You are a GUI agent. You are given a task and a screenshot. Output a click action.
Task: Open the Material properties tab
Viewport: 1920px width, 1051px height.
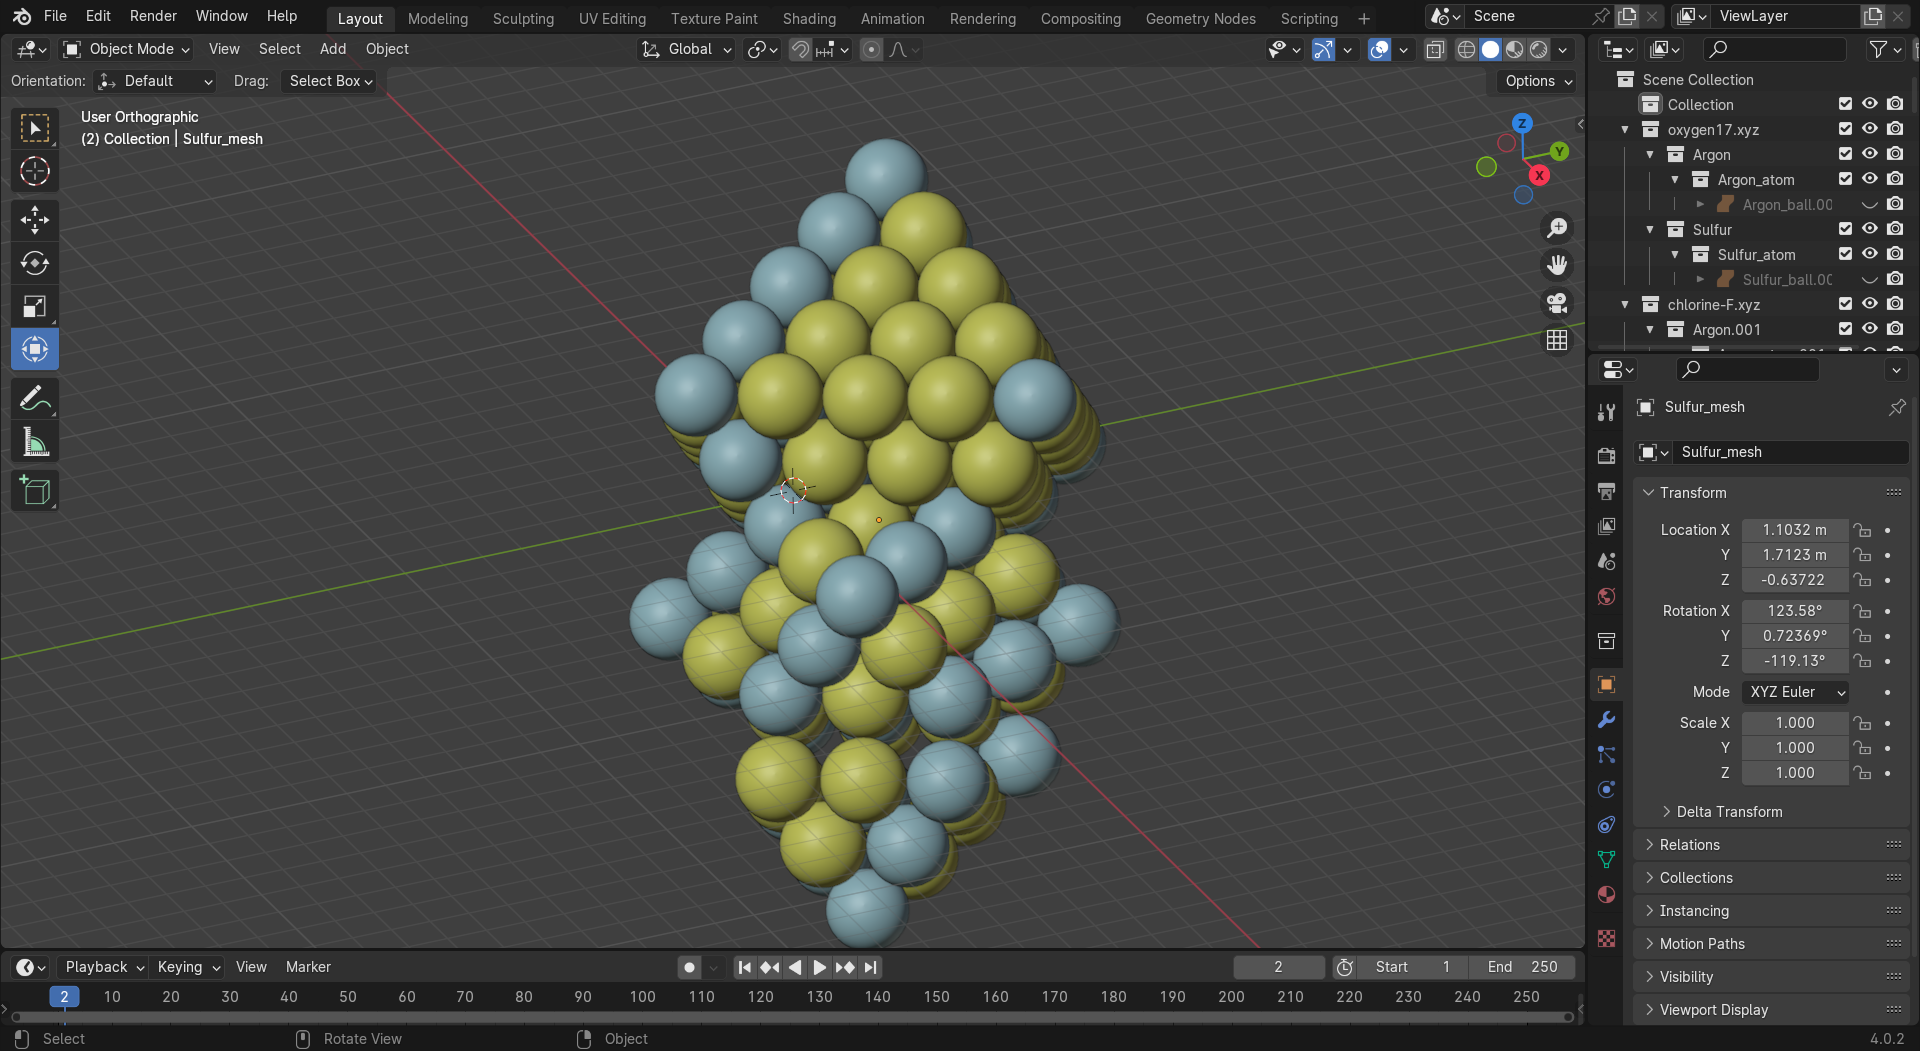coord(1606,895)
